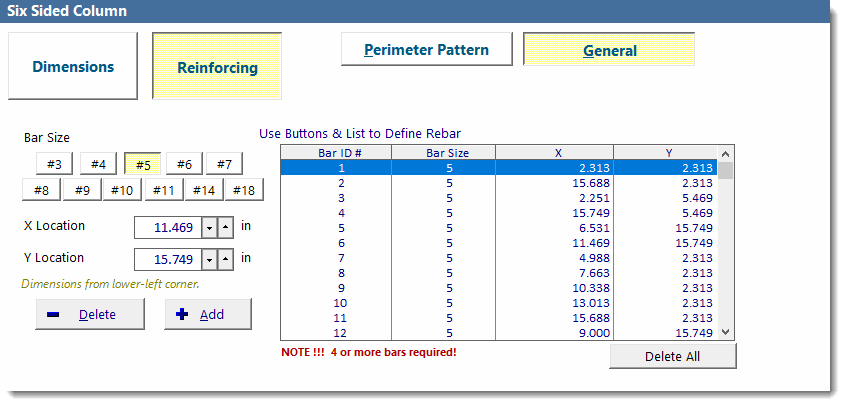Select the #3 bar size button
Screen dimensions: 845x406
(x=54, y=164)
